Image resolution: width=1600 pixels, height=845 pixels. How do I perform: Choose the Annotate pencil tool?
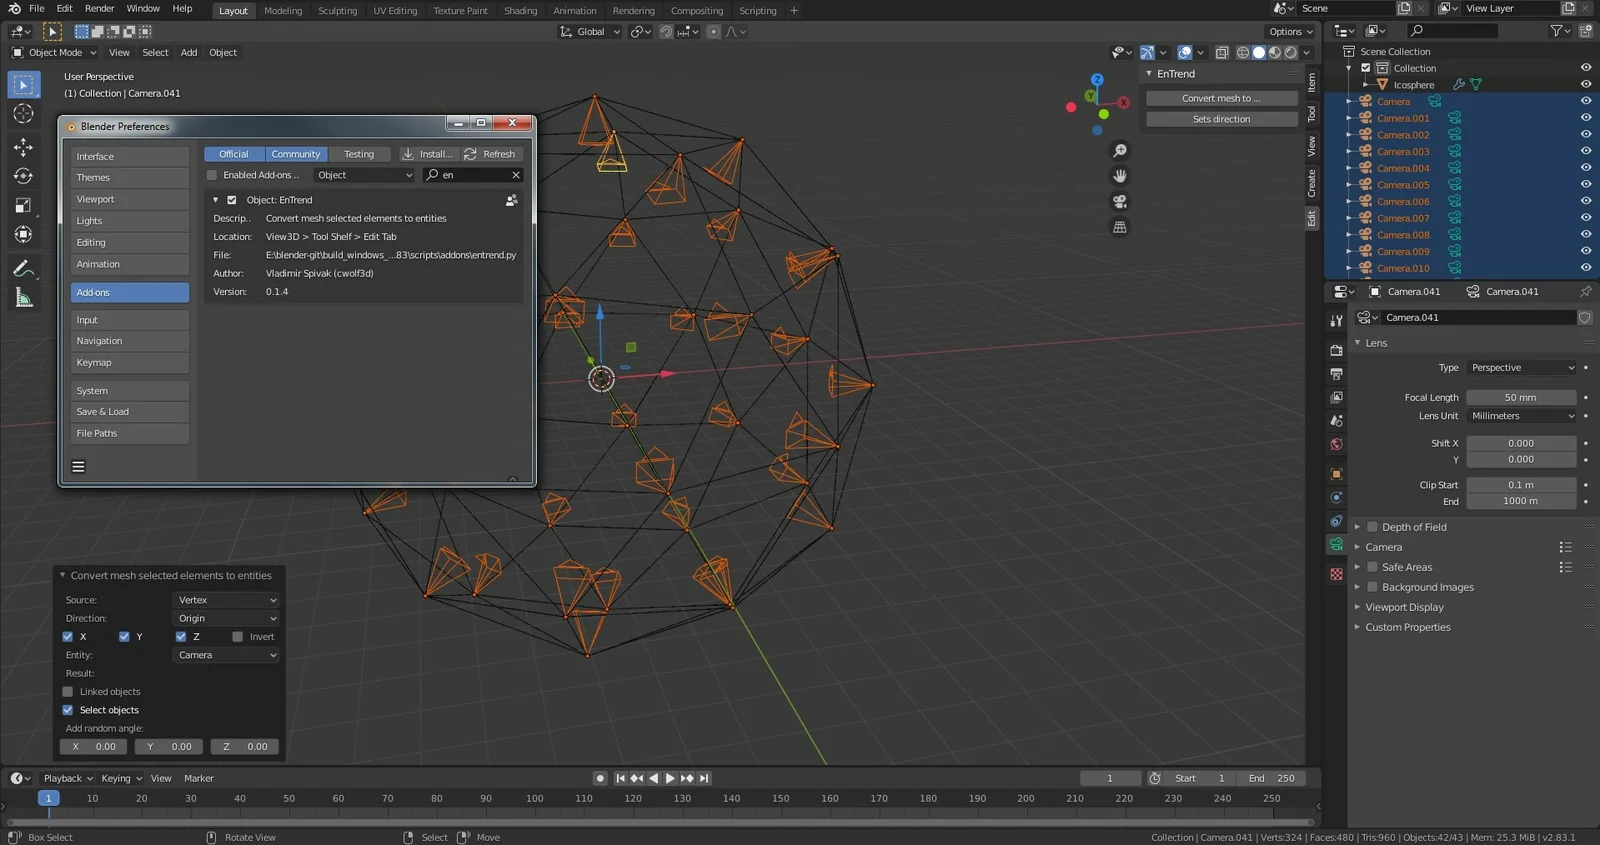pos(23,268)
